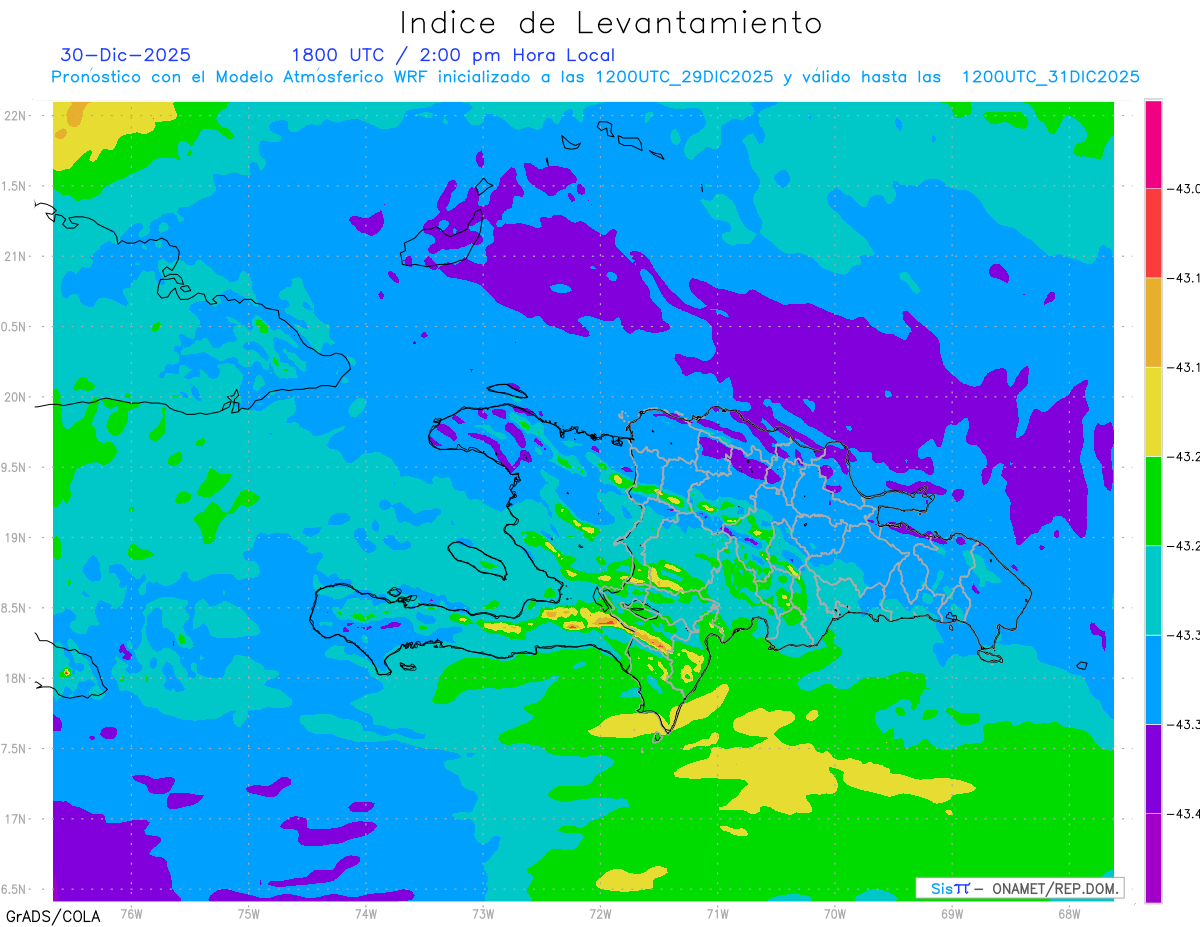The width and height of the screenshot is (1200, 927).
Task: Click the '6.5N' latitude label
Action: (15, 890)
